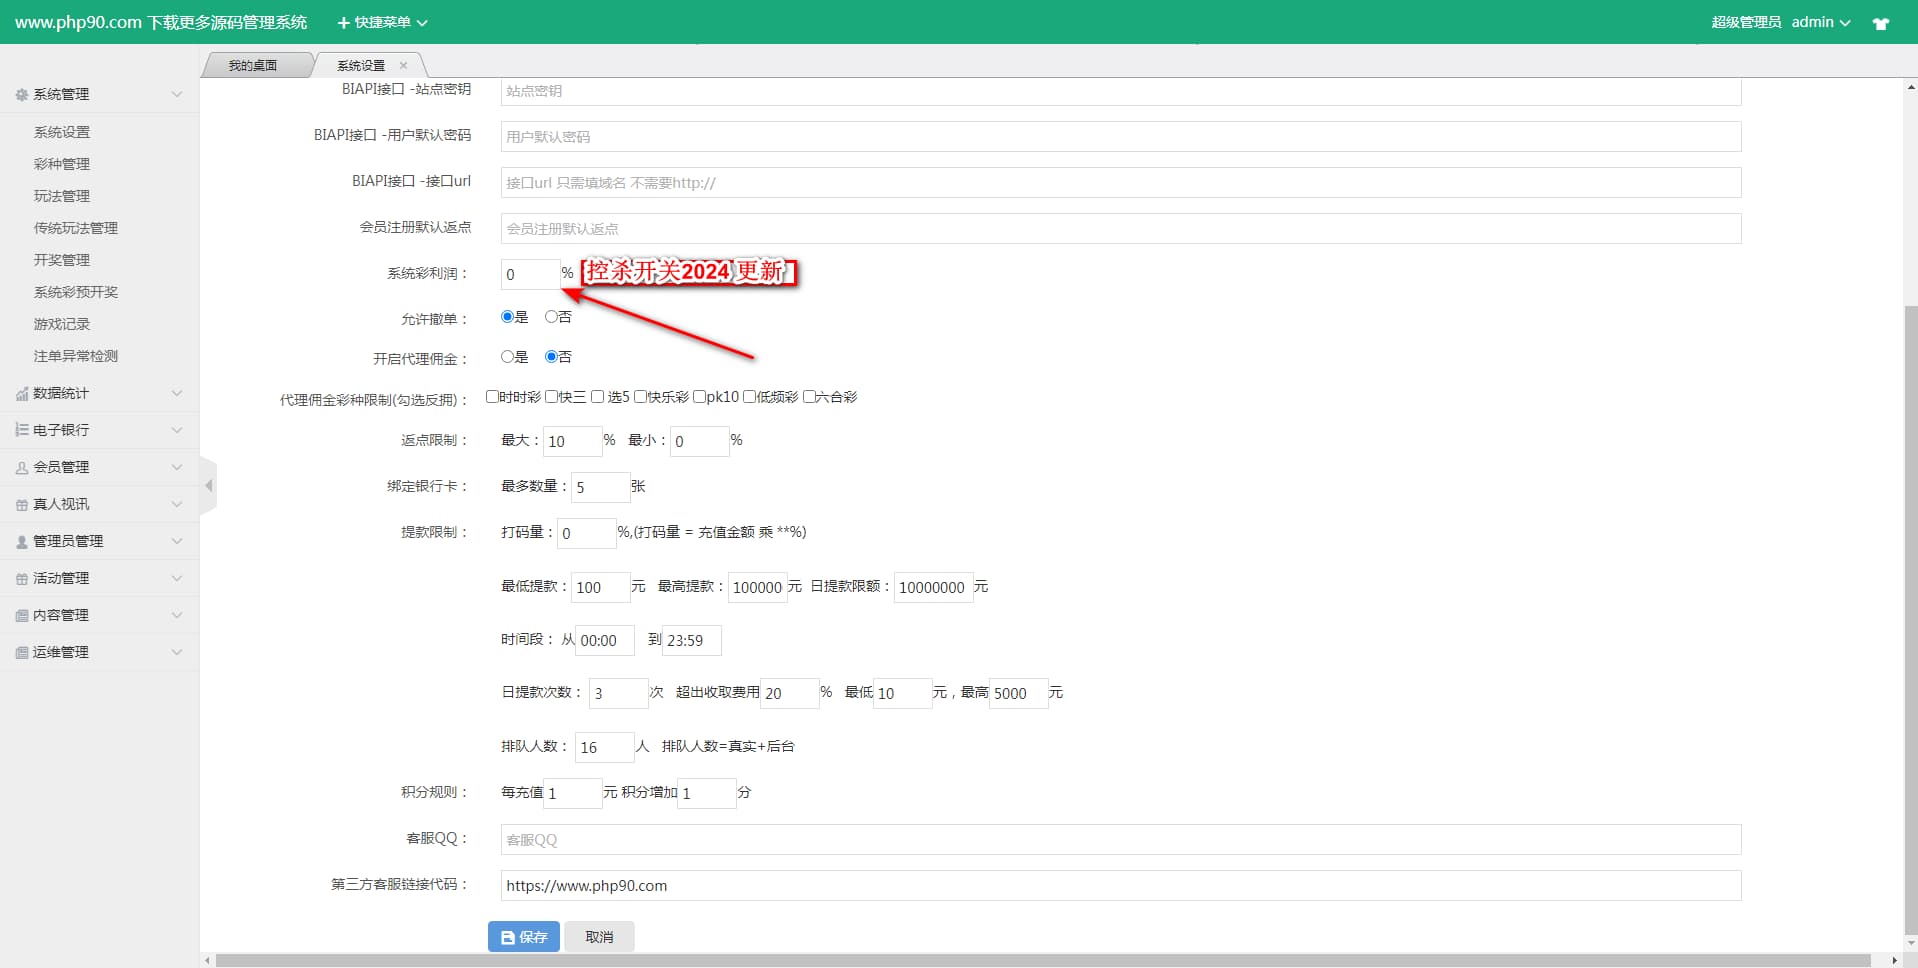
Task: Tick the 六合彩 checkbox
Action: (809, 397)
